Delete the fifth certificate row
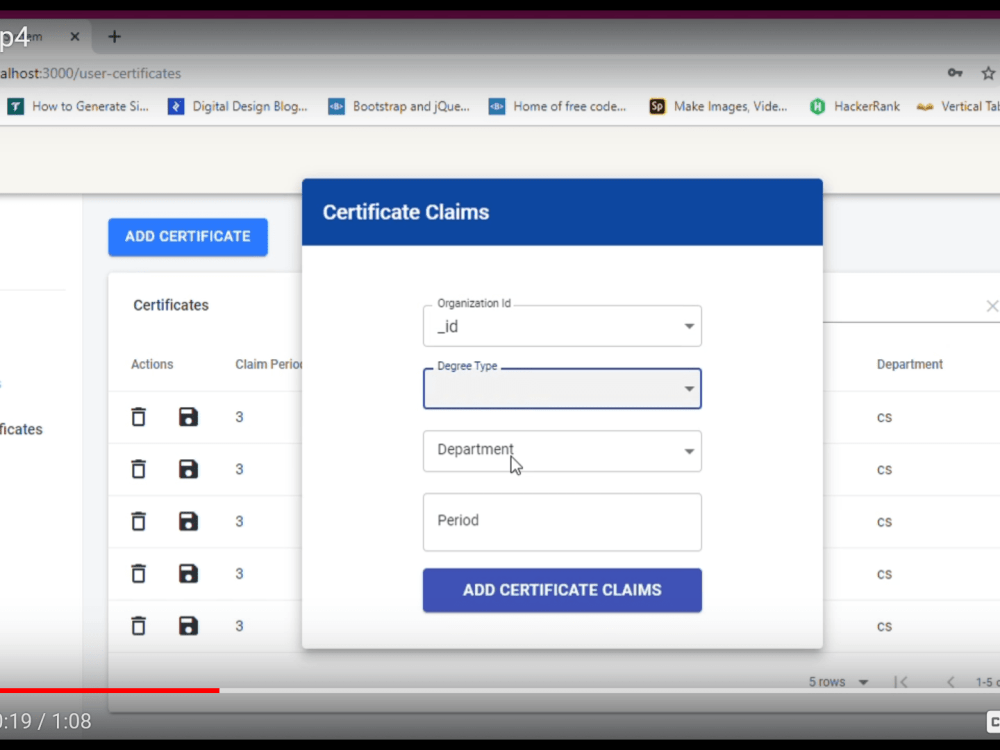Image resolution: width=1000 pixels, height=750 pixels. [138, 626]
